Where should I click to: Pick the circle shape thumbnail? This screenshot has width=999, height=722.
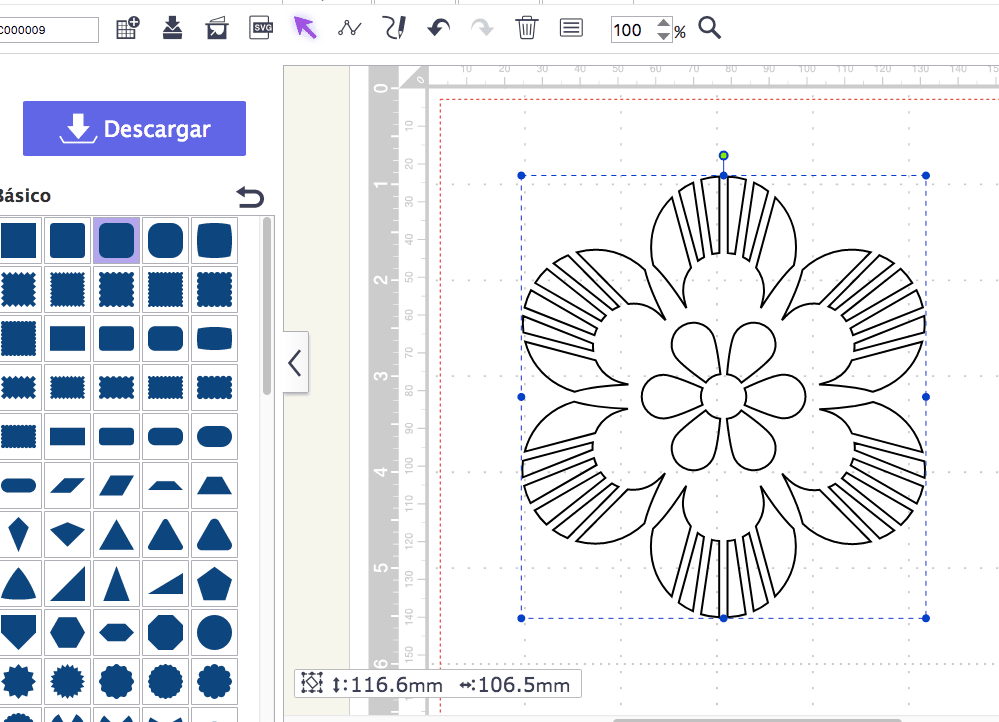[x=214, y=633]
